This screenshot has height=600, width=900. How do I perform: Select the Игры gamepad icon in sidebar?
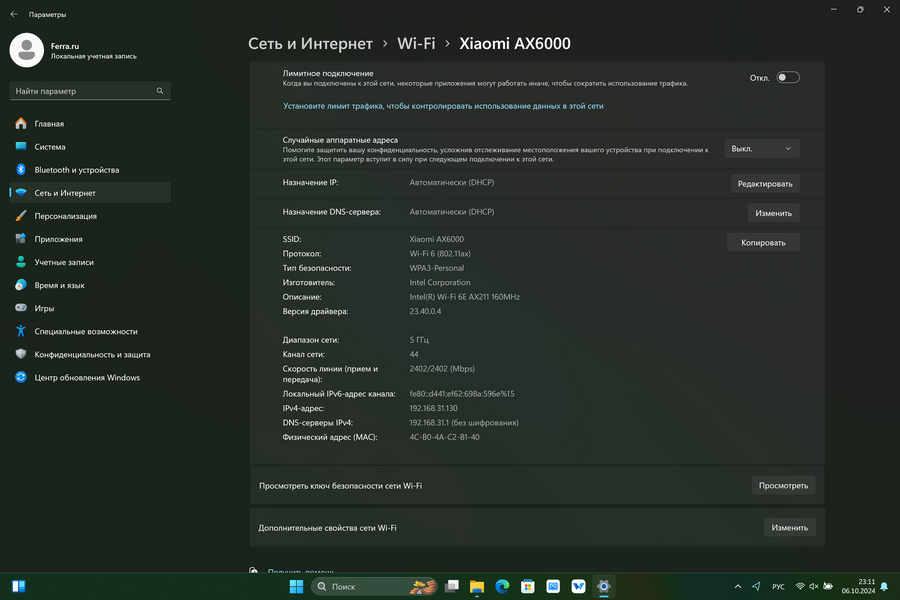click(x=21, y=309)
